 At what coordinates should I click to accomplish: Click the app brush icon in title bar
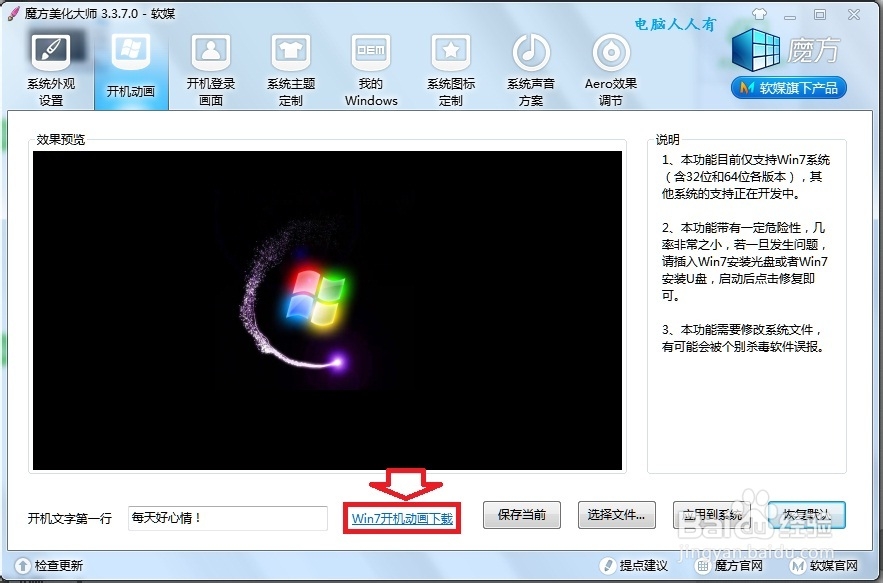pyautogui.click(x=12, y=14)
